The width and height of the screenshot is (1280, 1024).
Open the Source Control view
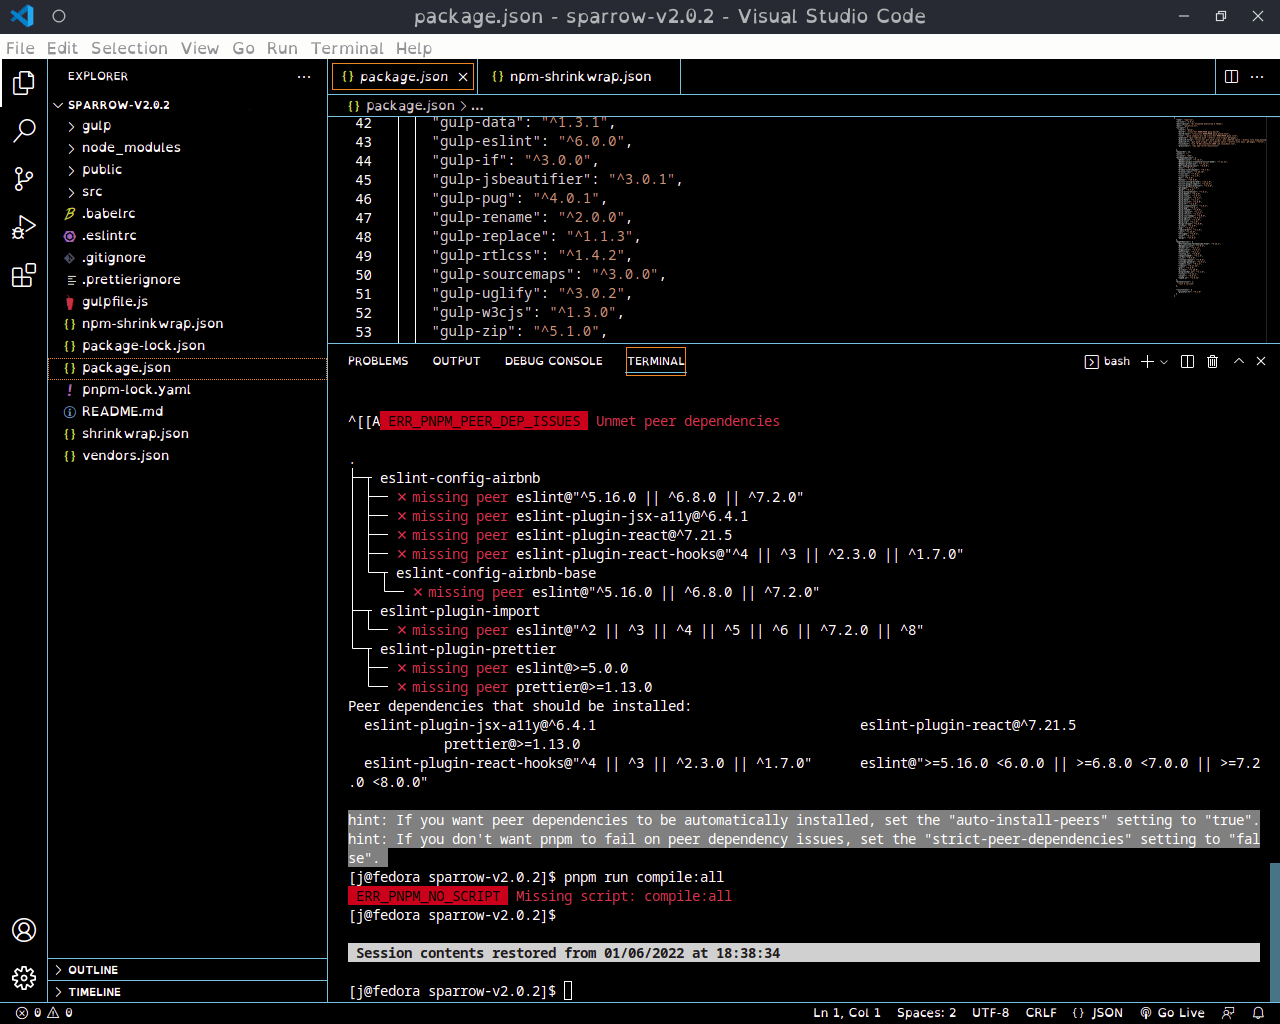24,179
